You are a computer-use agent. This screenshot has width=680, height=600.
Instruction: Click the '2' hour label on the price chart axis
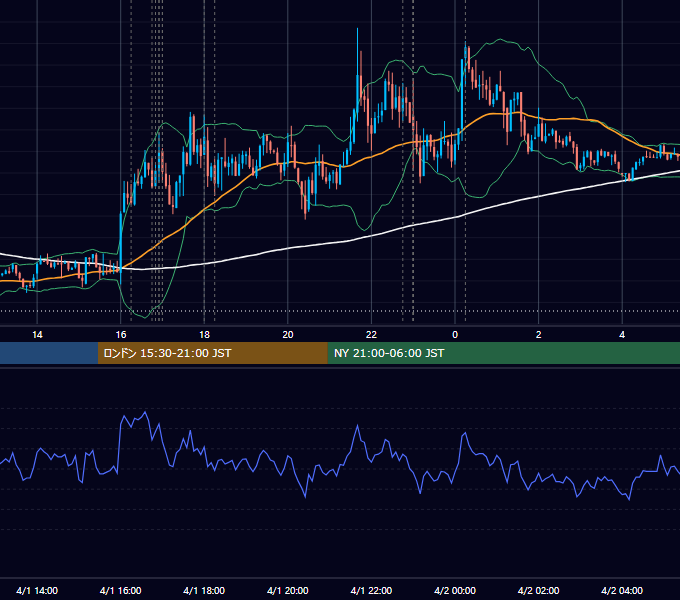(x=539, y=335)
